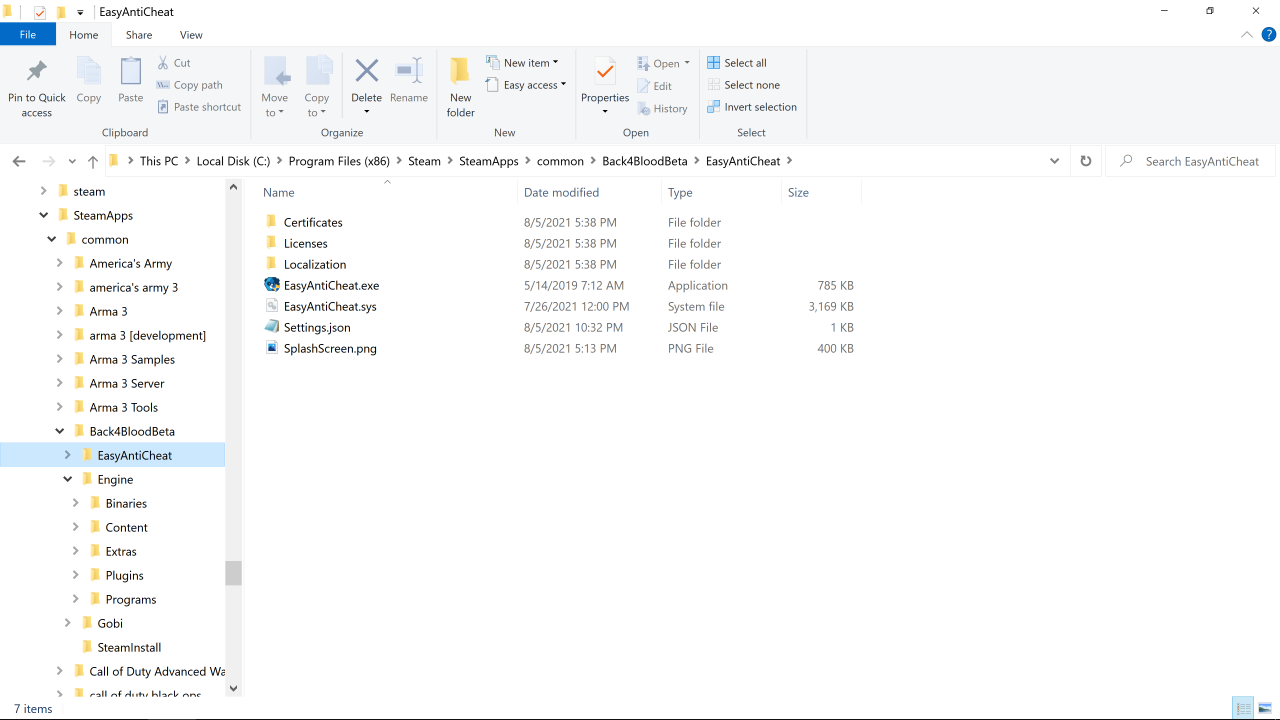Click the Delete icon in ribbon
The height and width of the screenshot is (720, 1280).
coord(366,72)
